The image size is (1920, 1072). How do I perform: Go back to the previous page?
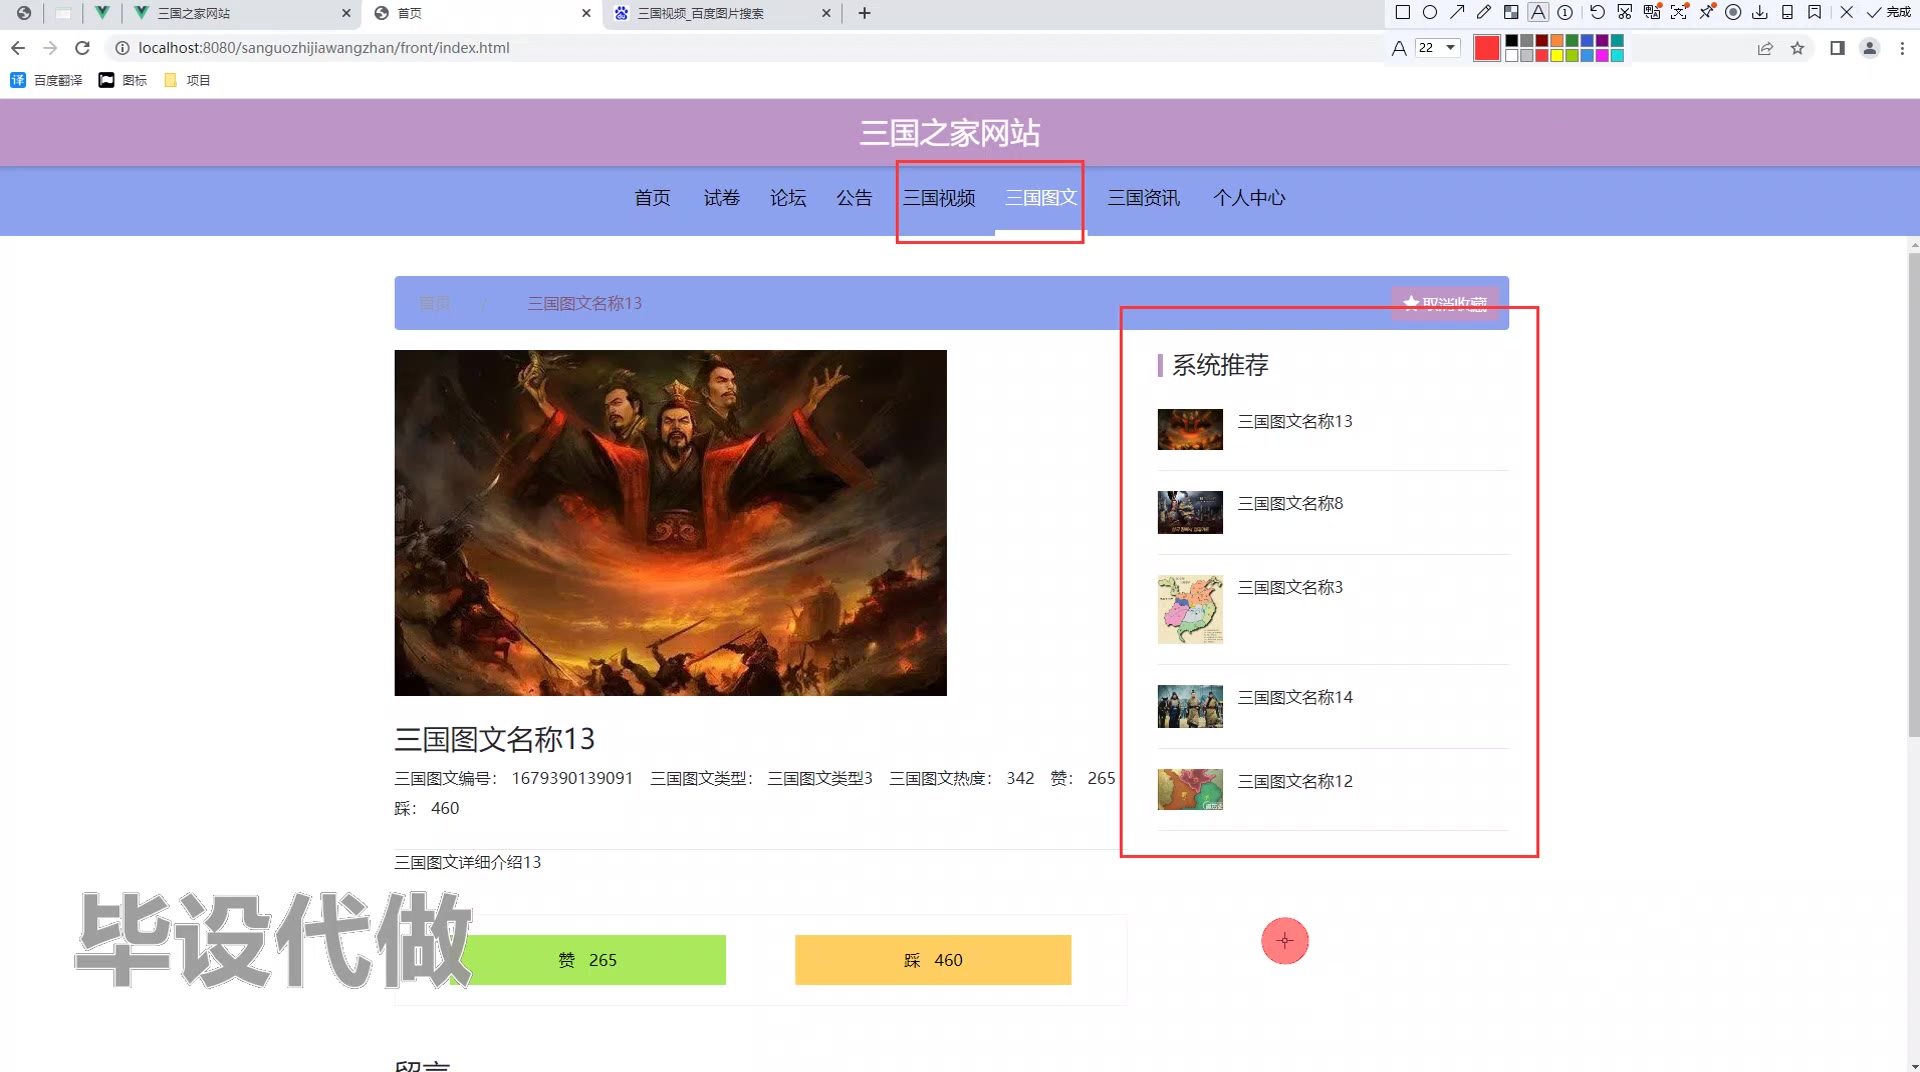[x=18, y=48]
